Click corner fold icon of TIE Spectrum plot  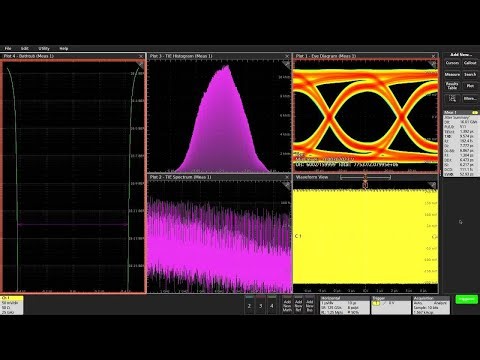pyautogui.click(x=286, y=185)
